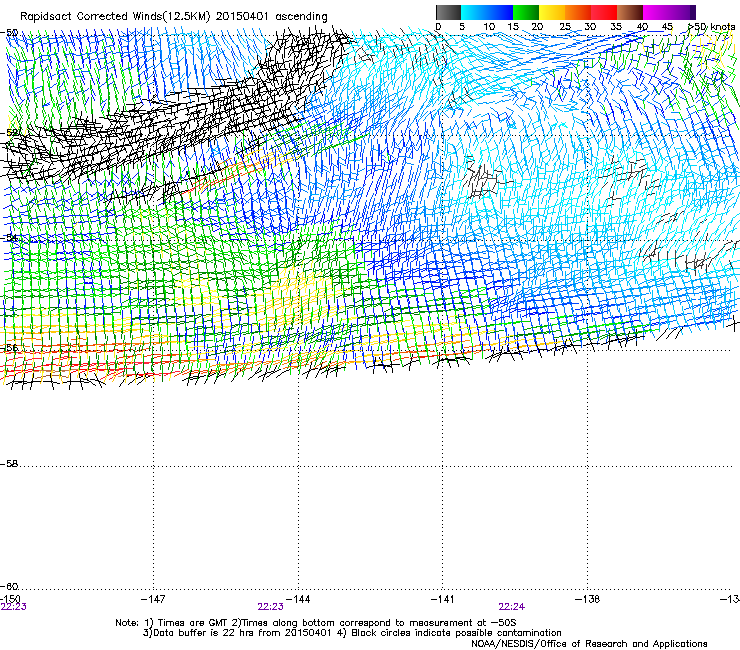Image resolution: width=740 pixels, height=650 pixels.
Task: Click the '-150' longitude axis label
Action: coord(10,599)
